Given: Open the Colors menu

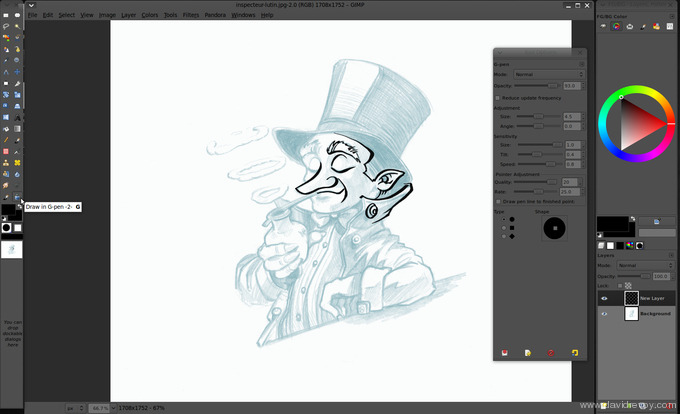Looking at the screenshot, I should click(150, 15).
